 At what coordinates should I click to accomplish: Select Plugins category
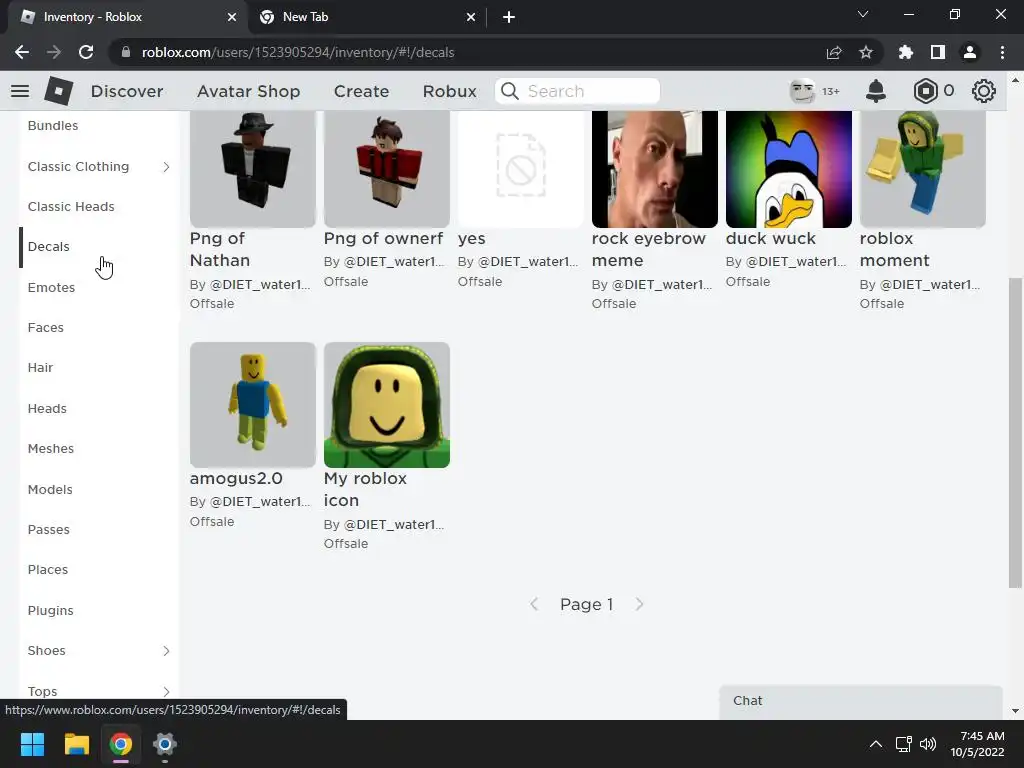coord(50,610)
